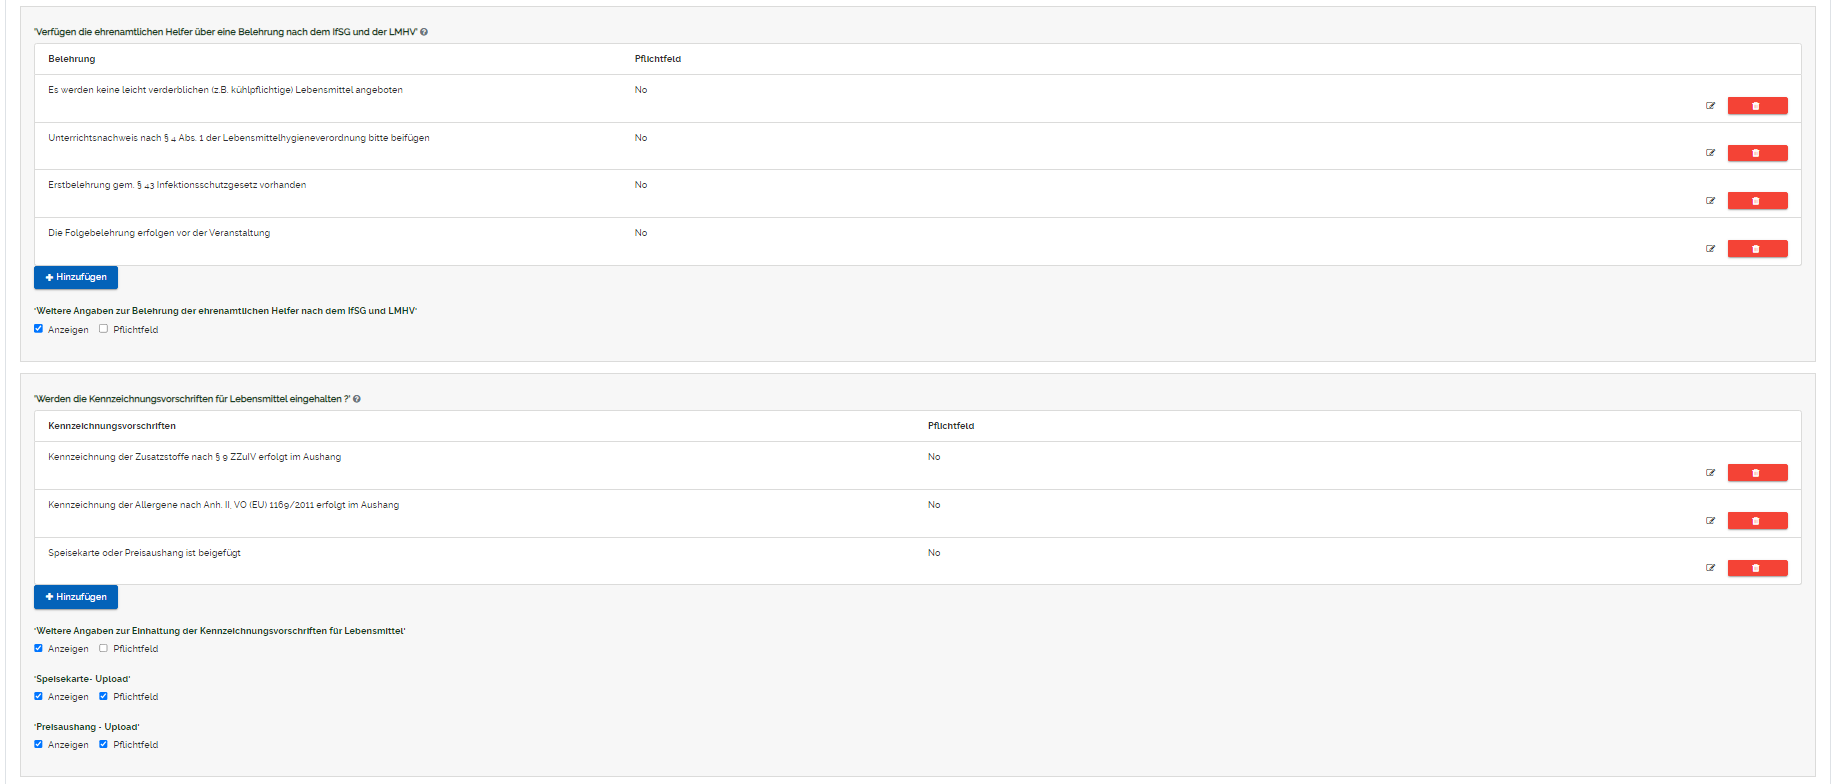Uncheck Pflichtfeld for 'Speisekarte- Upload'
Viewport: 1836px width, 784px height.
(103, 696)
